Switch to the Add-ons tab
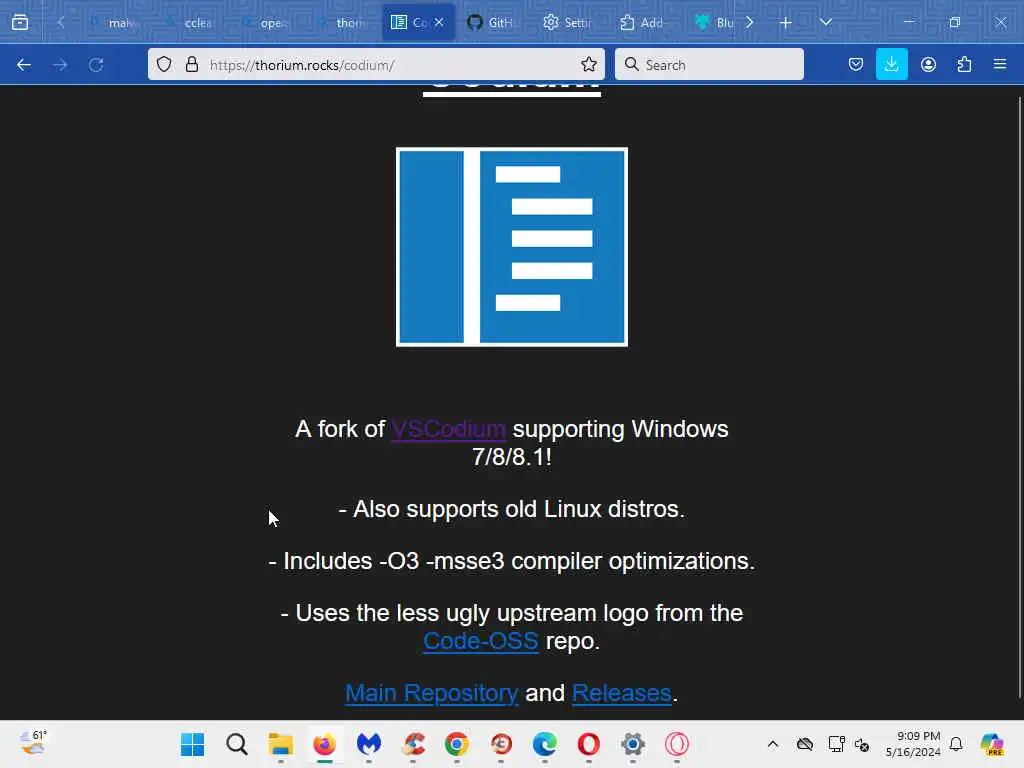This screenshot has width=1024, height=768. click(x=645, y=22)
